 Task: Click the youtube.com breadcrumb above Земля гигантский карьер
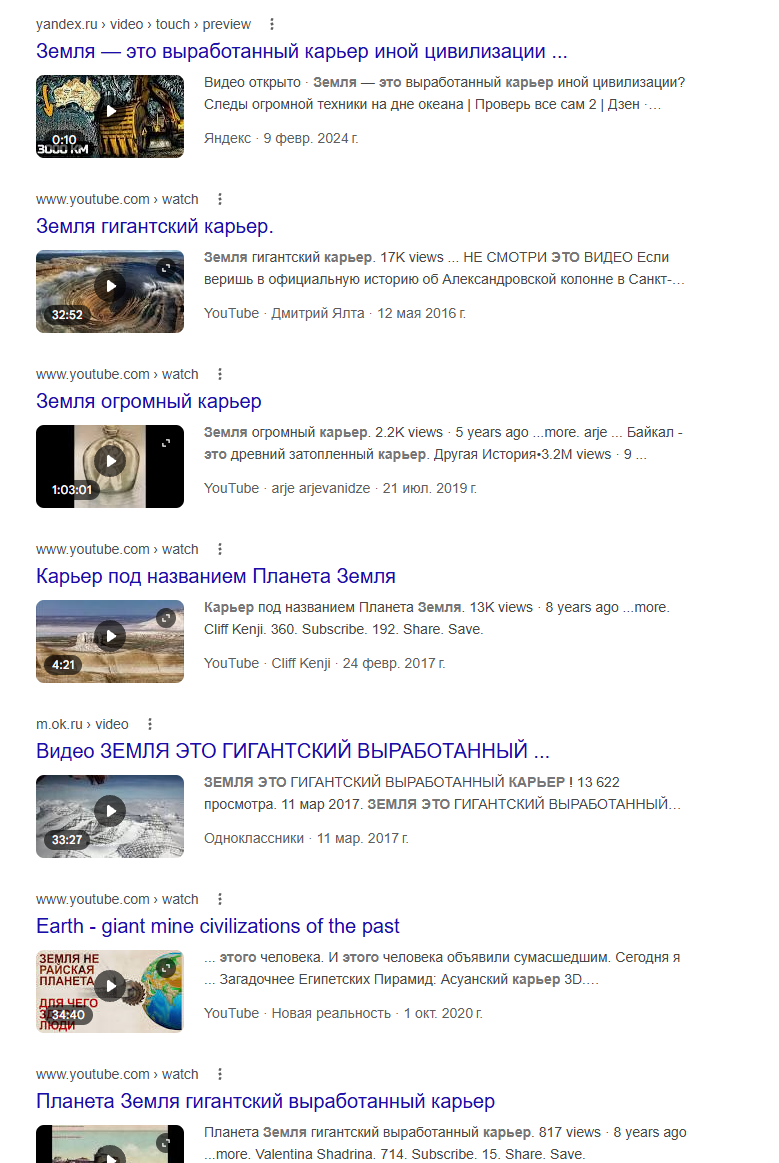117,200
